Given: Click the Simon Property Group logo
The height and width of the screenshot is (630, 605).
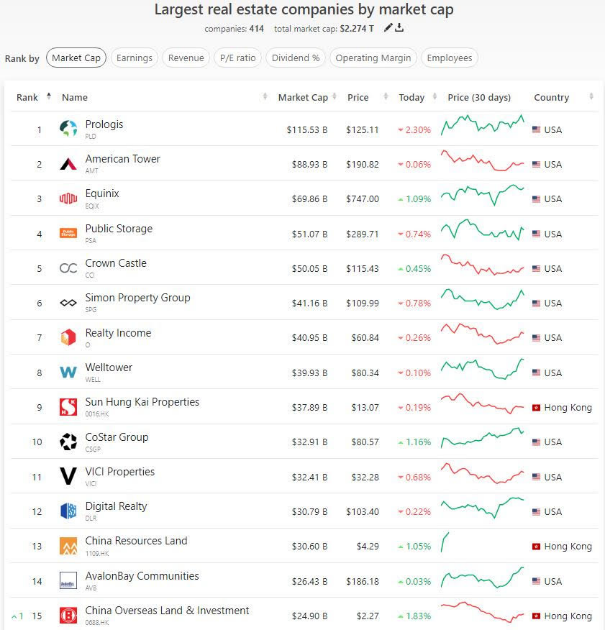Looking at the screenshot, I should tap(68, 303).
